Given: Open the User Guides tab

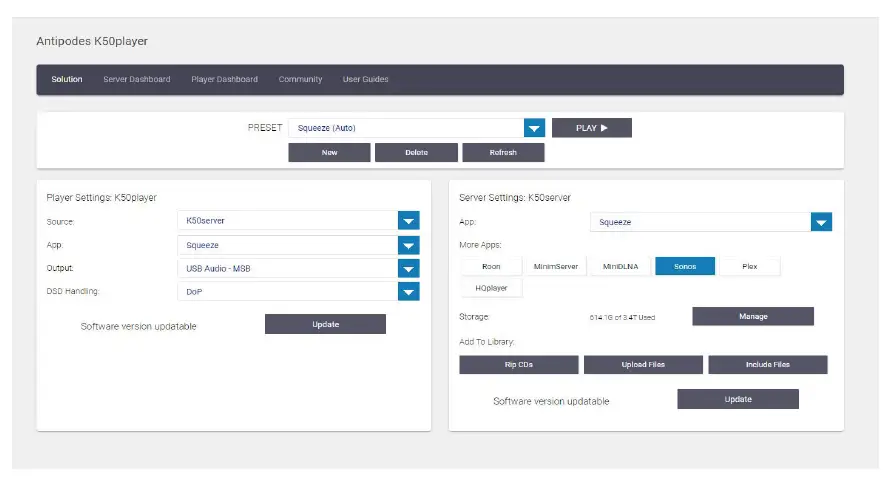Looking at the screenshot, I should [365, 79].
